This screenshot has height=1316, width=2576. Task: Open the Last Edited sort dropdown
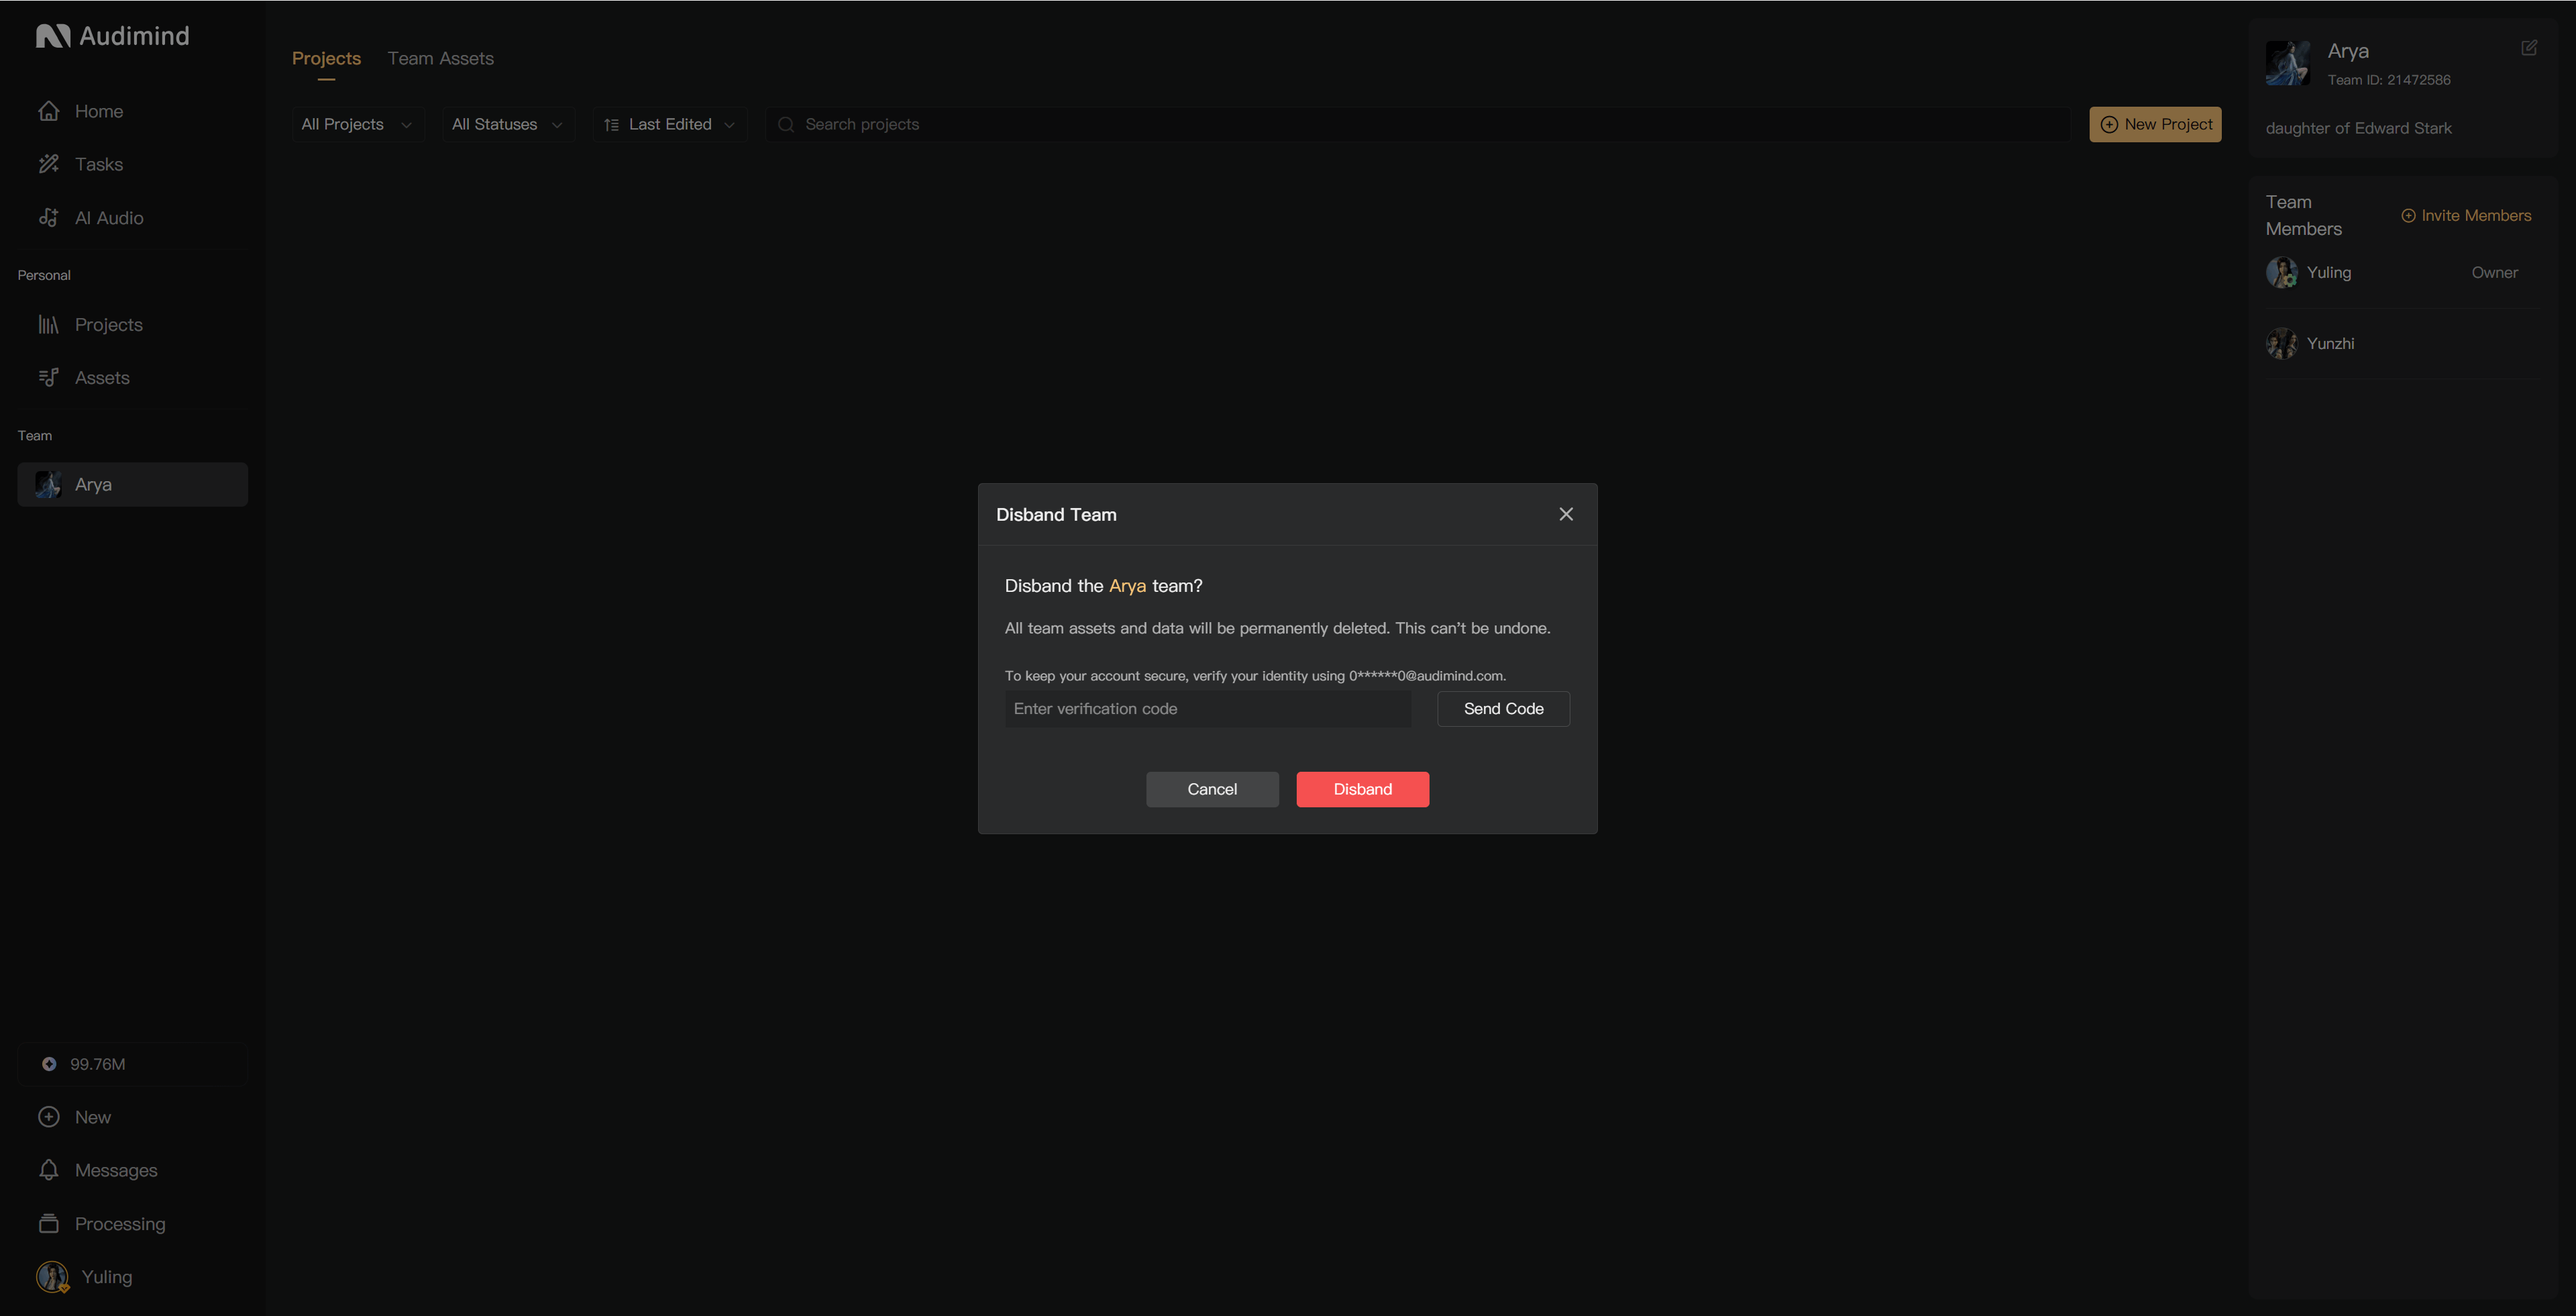670,124
